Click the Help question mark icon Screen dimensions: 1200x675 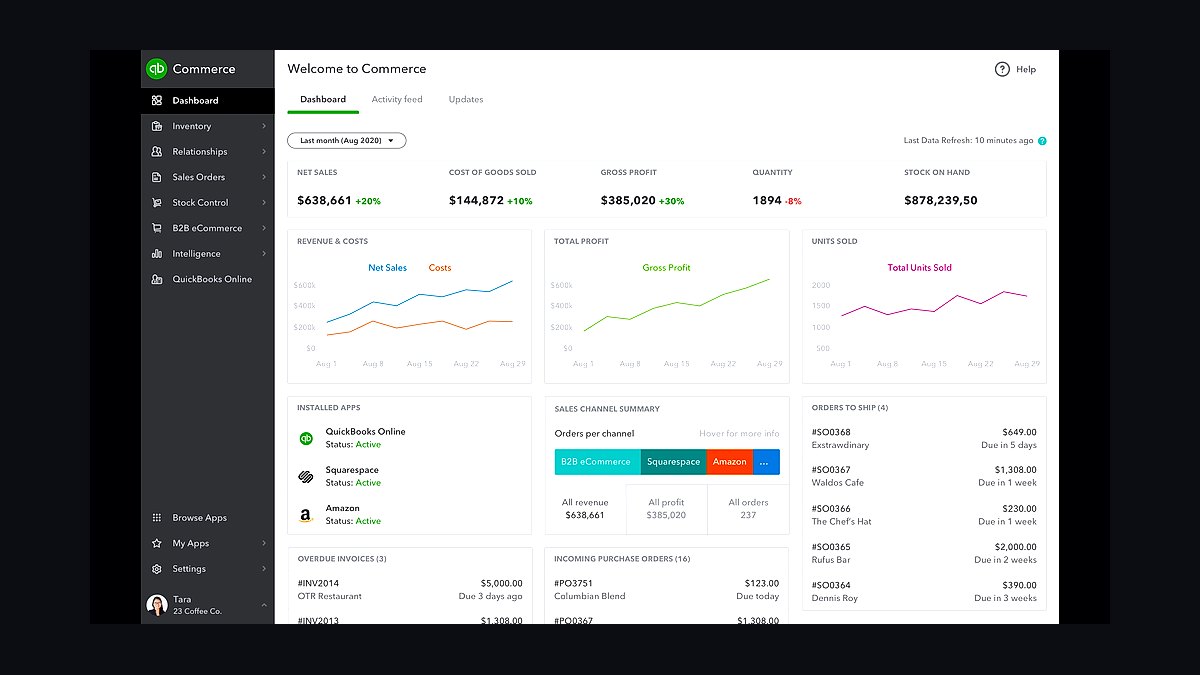(x=1002, y=69)
